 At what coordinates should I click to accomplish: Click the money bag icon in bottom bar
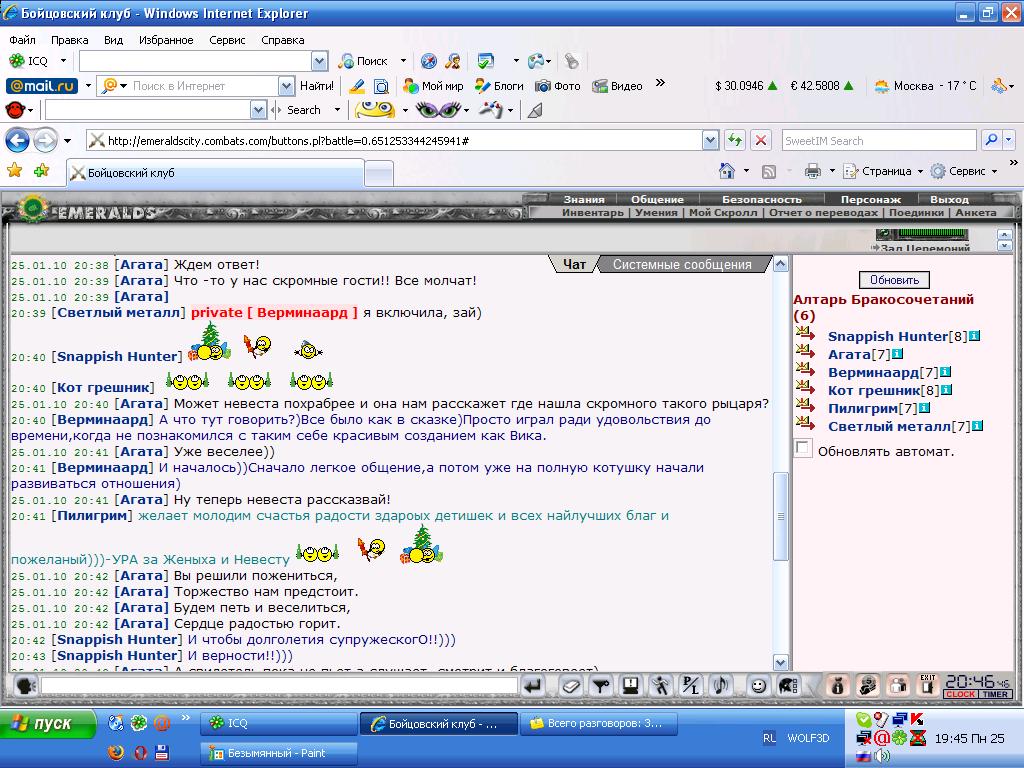(838, 686)
